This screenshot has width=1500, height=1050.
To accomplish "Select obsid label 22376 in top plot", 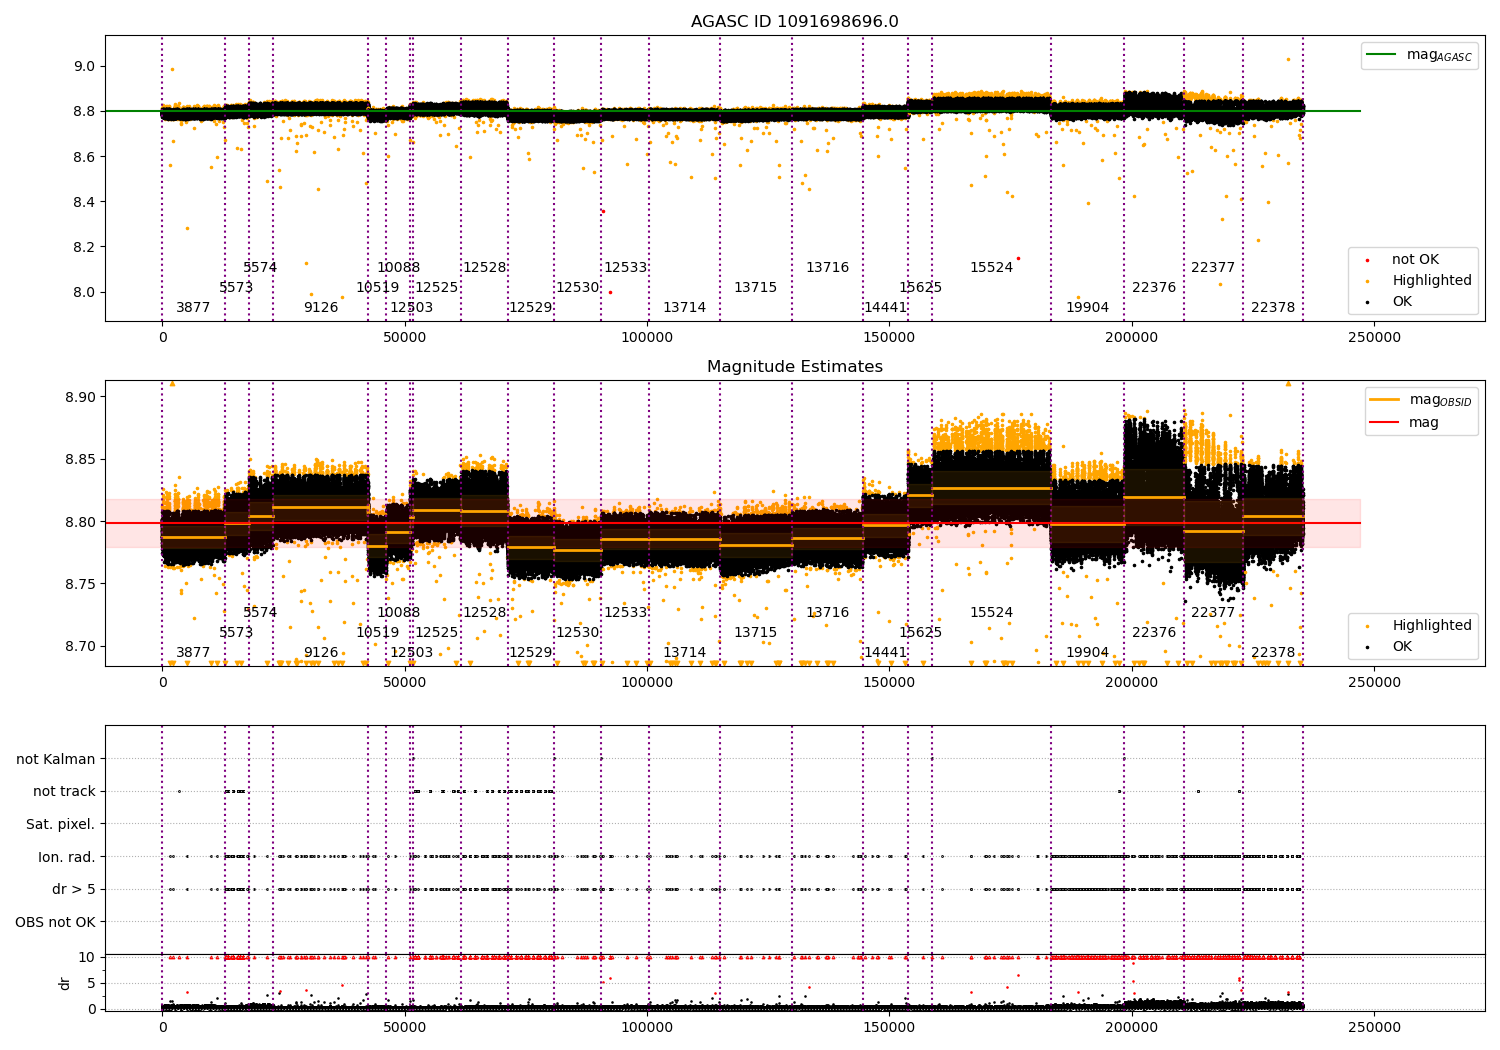I will (1154, 288).
